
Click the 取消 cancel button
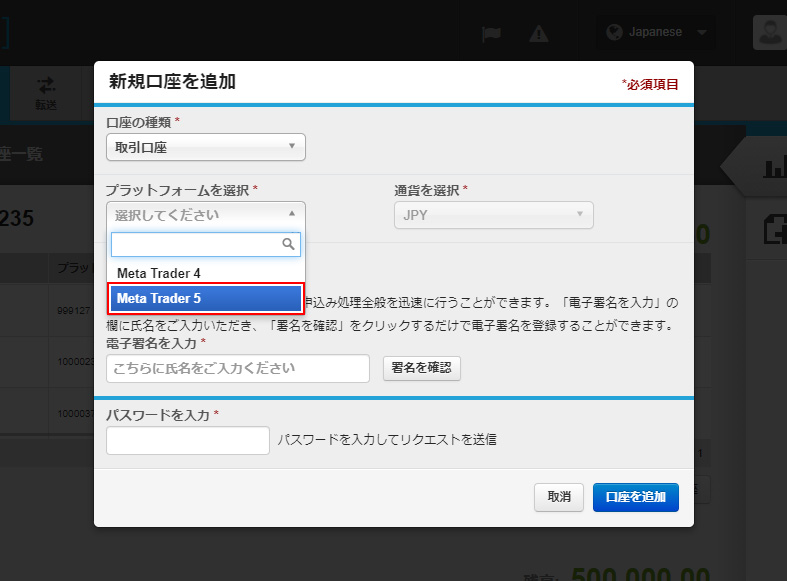pyautogui.click(x=559, y=497)
